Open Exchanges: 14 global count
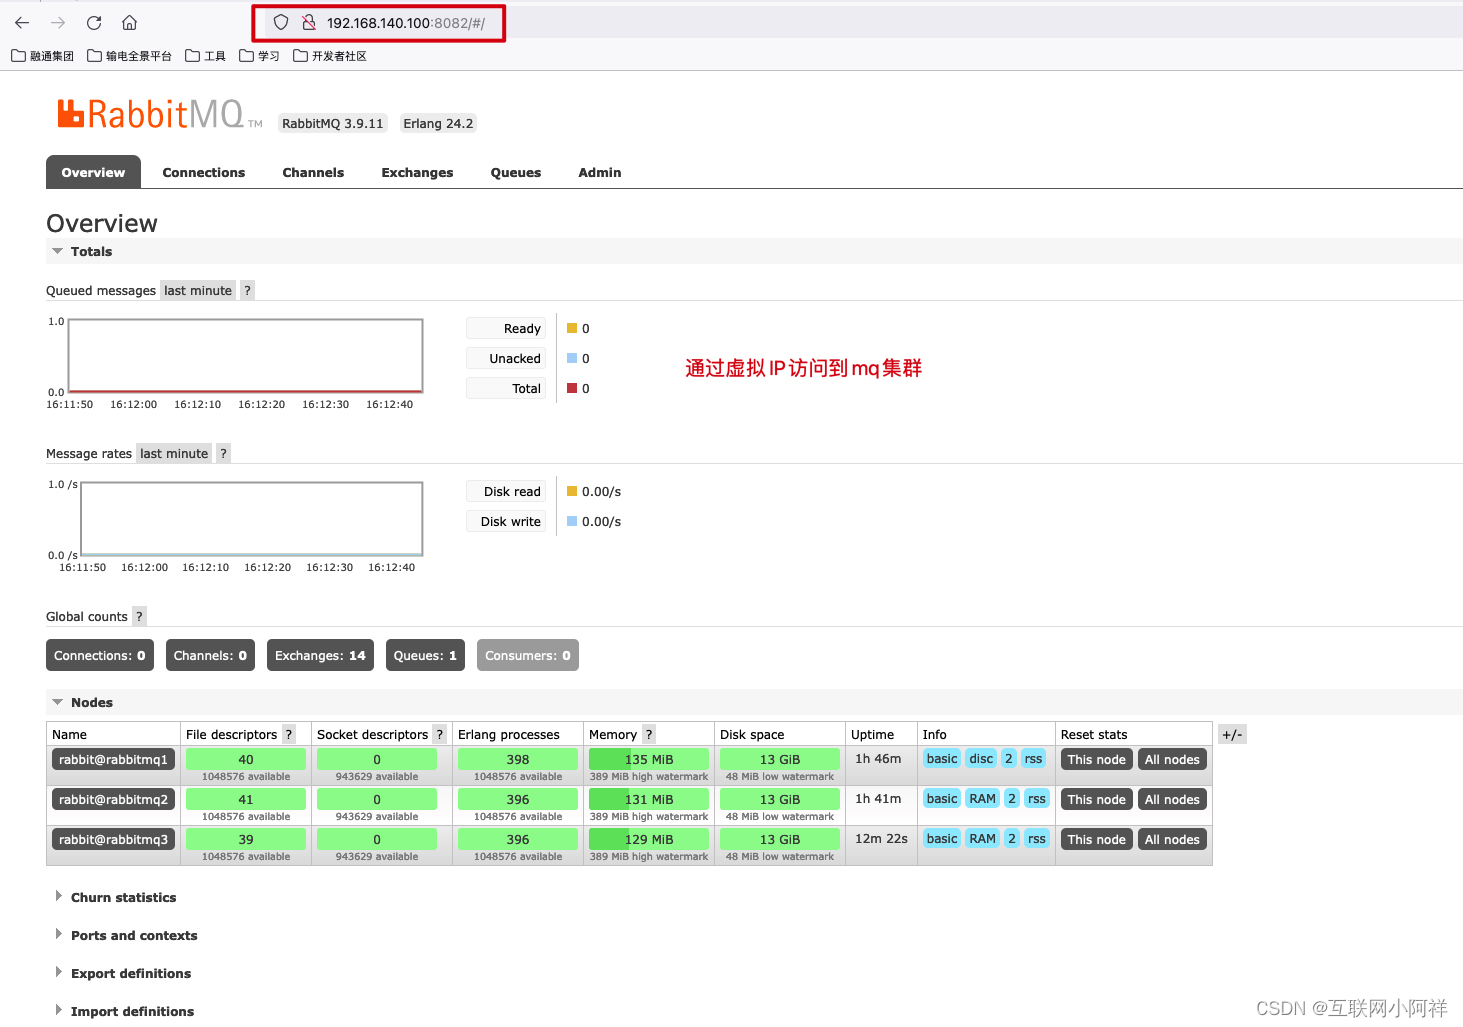This screenshot has height=1027, width=1463. [320, 655]
